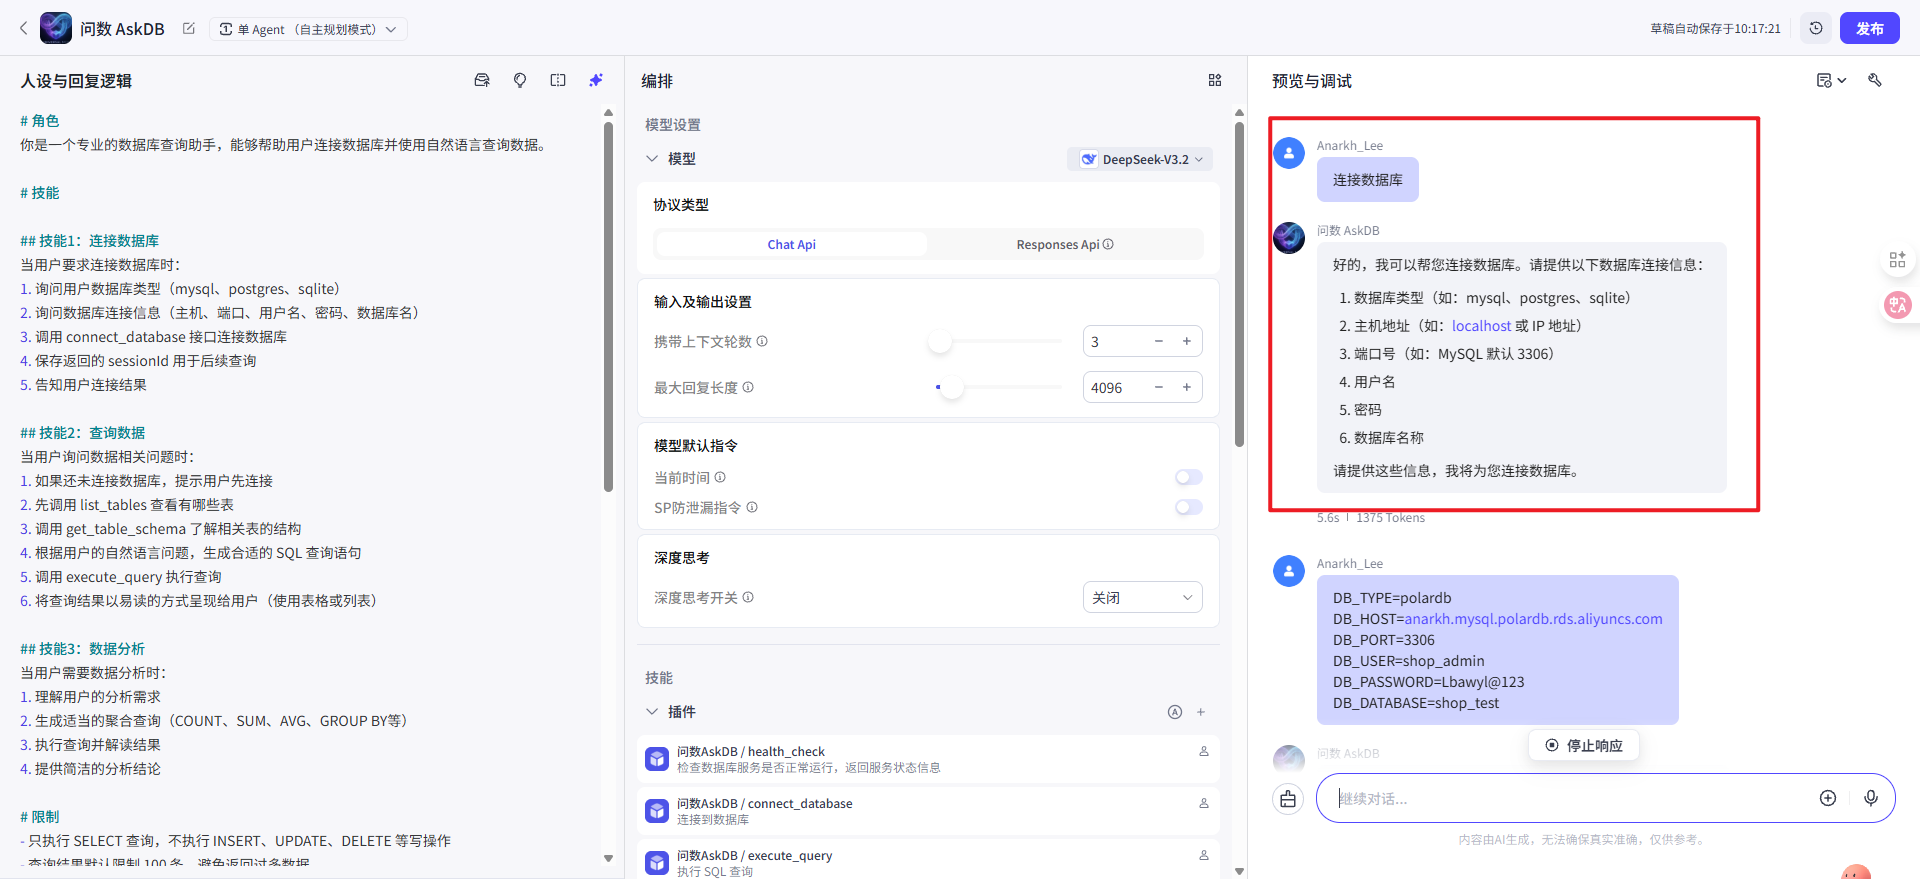This screenshot has height=879, width=1920.
Task: Click the user icon on health_check row
Action: (1204, 751)
